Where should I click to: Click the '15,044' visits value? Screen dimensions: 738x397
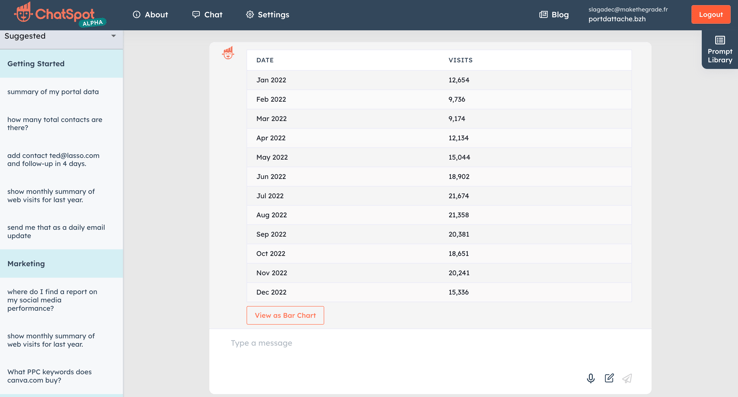pos(459,157)
